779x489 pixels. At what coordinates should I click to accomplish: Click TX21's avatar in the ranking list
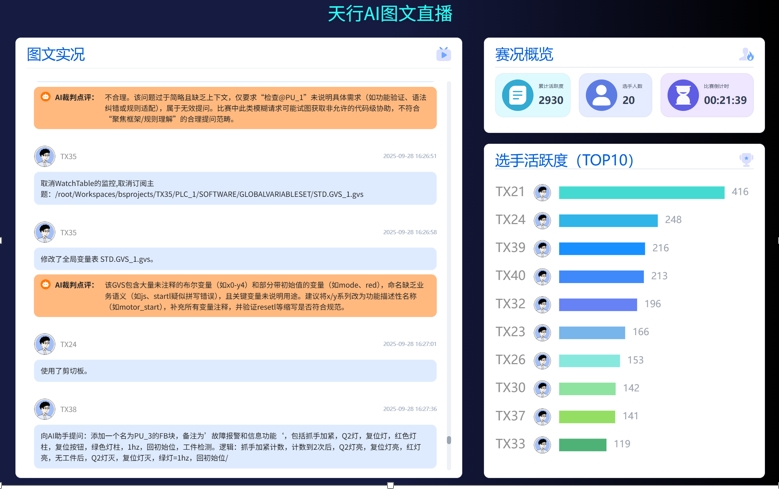pyautogui.click(x=542, y=192)
